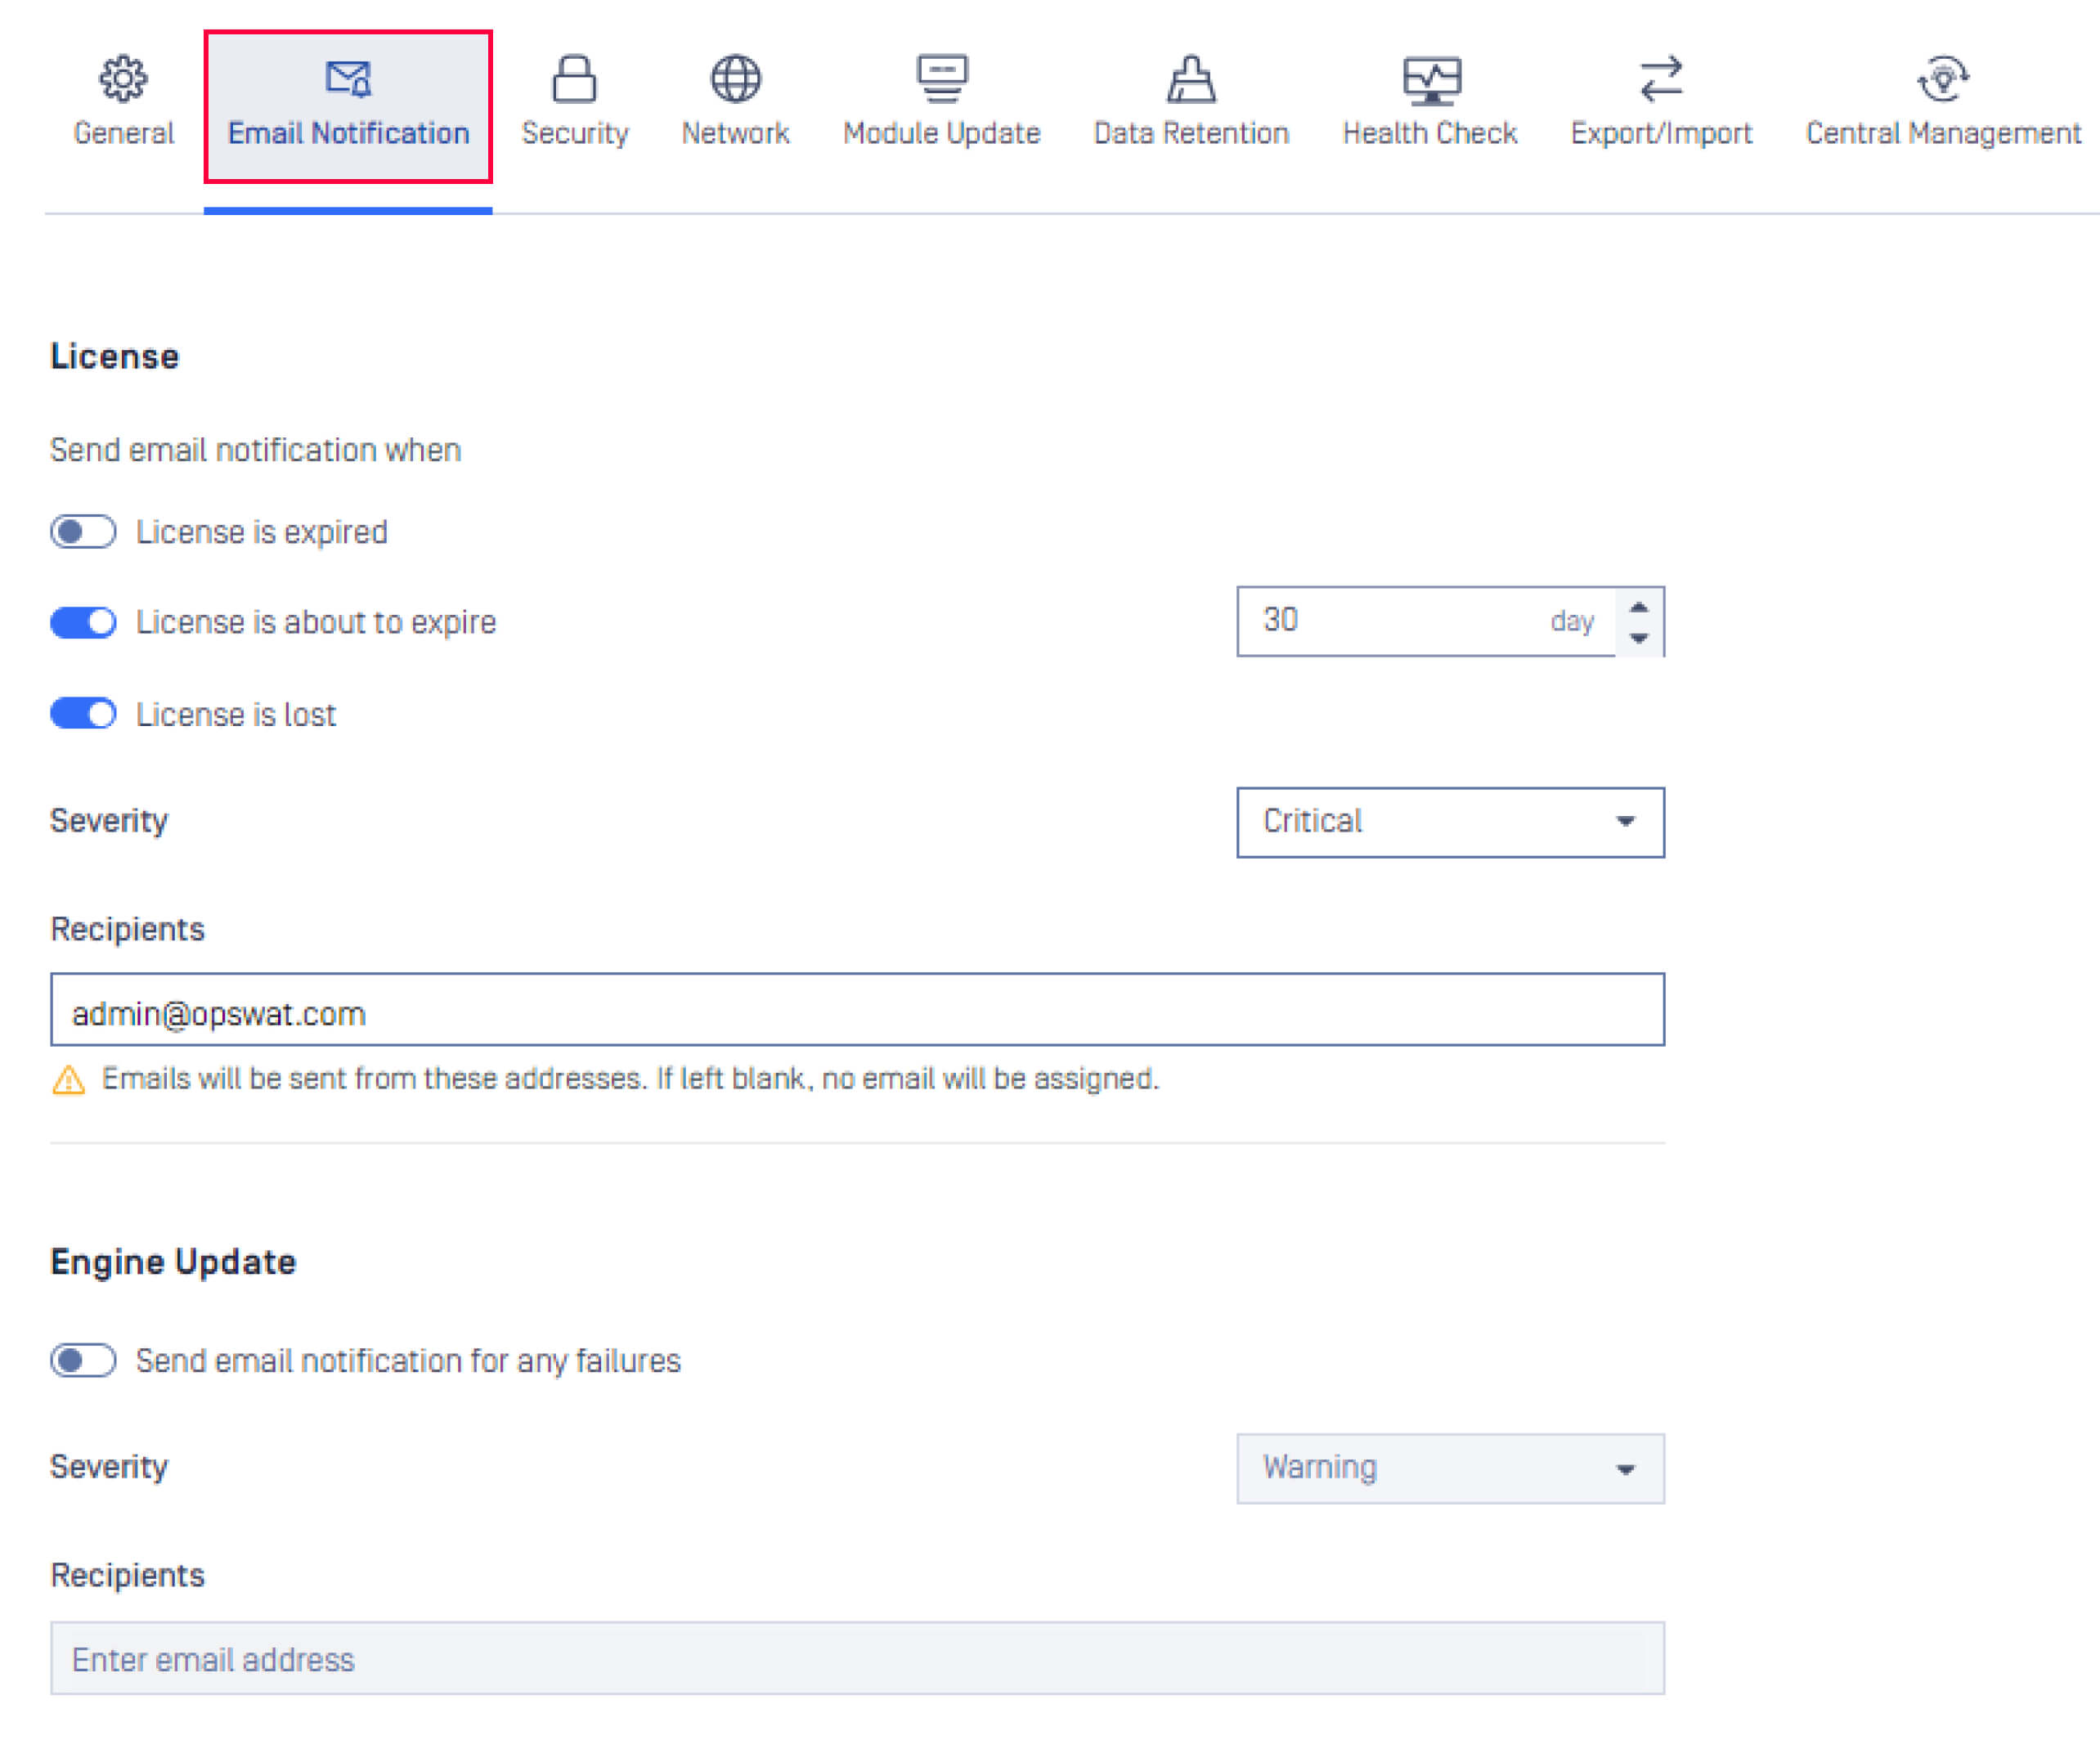Image resolution: width=2100 pixels, height=1749 pixels.
Task: Expand Engine Update Severity Warning dropdown
Action: click(1449, 1468)
